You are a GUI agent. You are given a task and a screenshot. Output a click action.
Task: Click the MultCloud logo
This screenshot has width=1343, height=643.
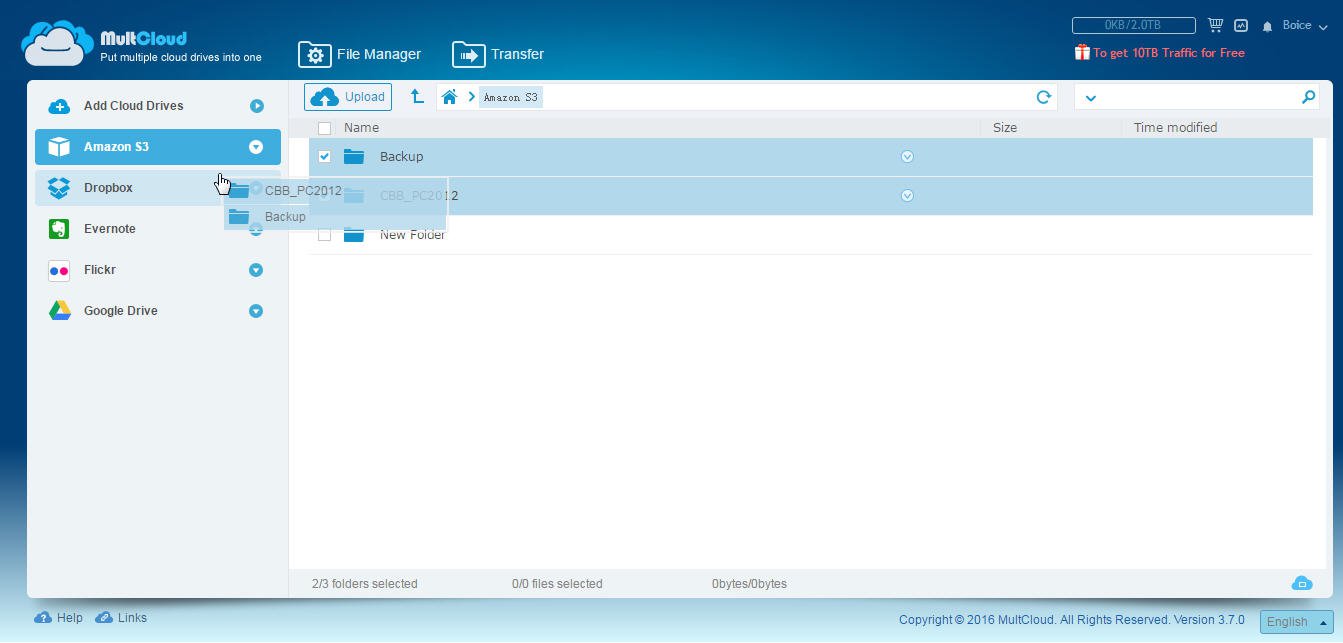141,45
